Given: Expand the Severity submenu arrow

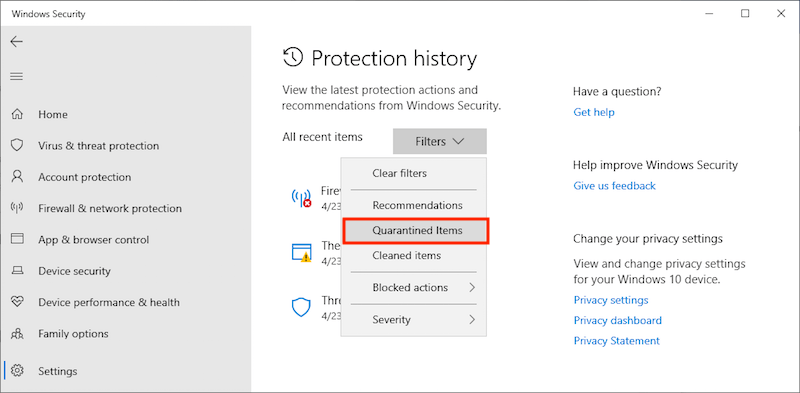Looking at the screenshot, I should pos(472,320).
